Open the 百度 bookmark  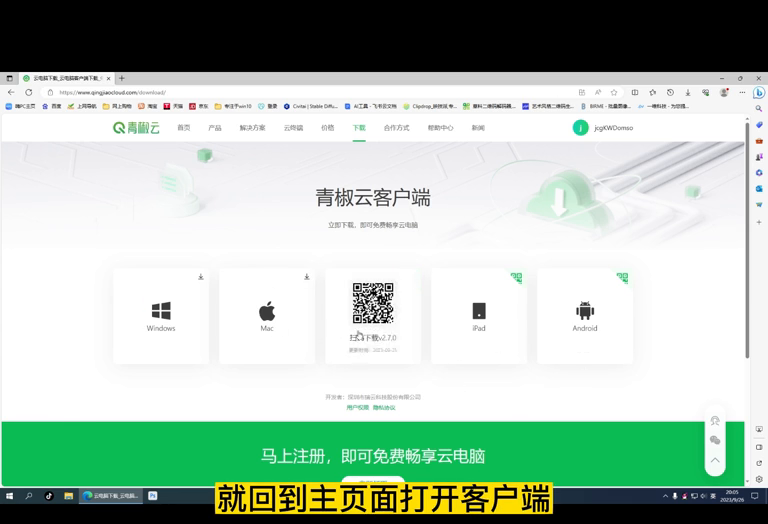(52, 106)
